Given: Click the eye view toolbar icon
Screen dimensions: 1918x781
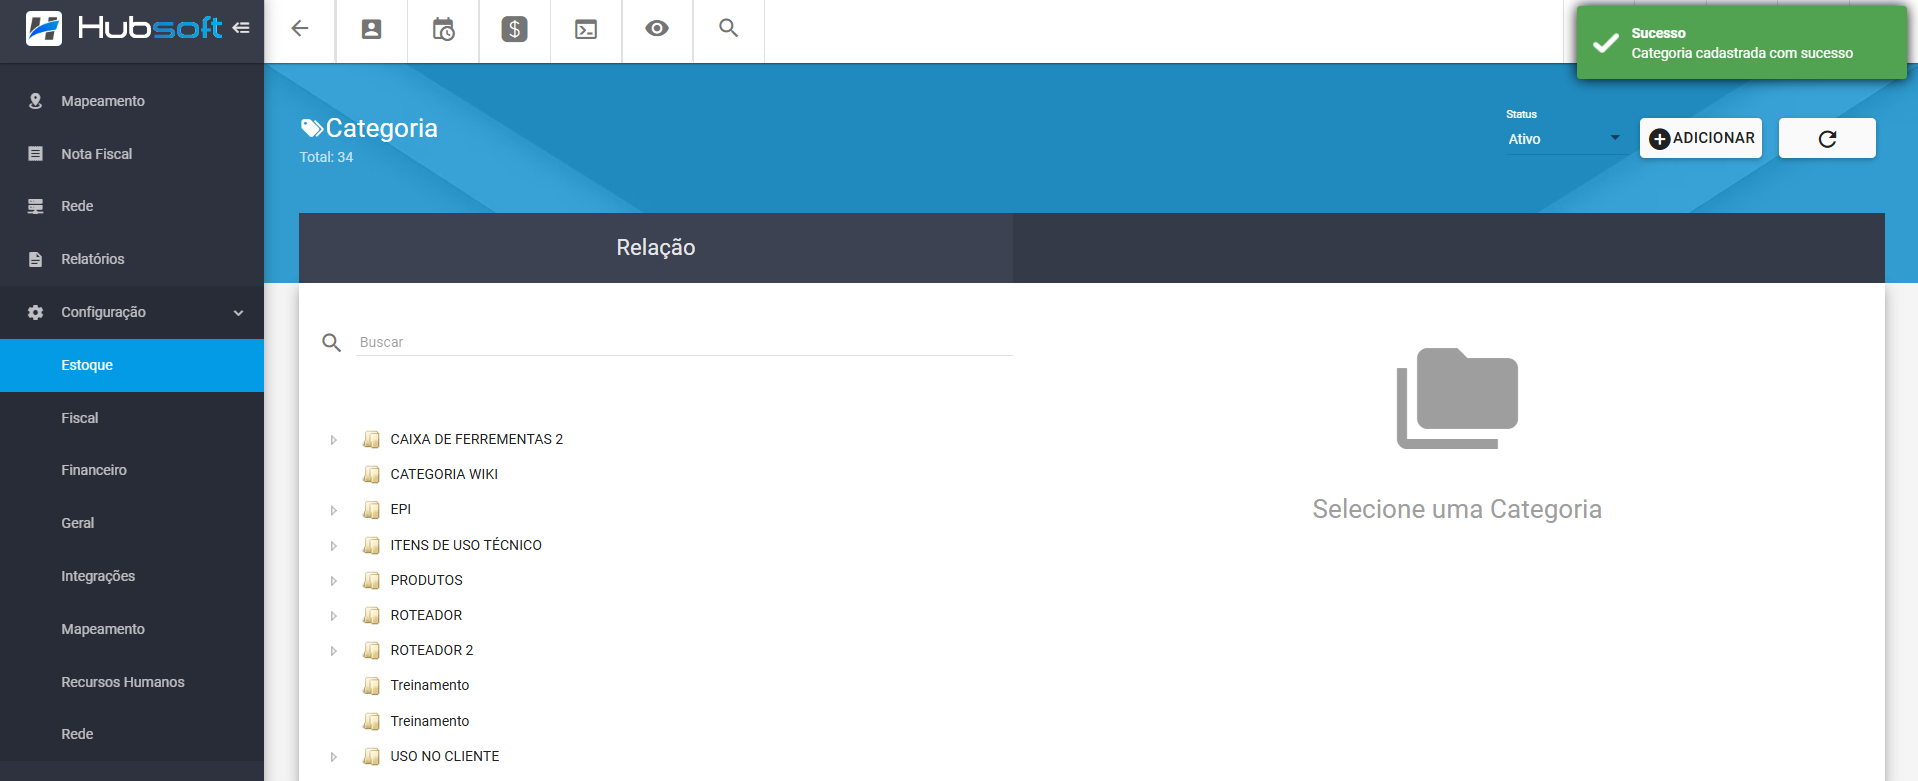Looking at the screenshot, I should pyautogui.click(x=657, y=28).
